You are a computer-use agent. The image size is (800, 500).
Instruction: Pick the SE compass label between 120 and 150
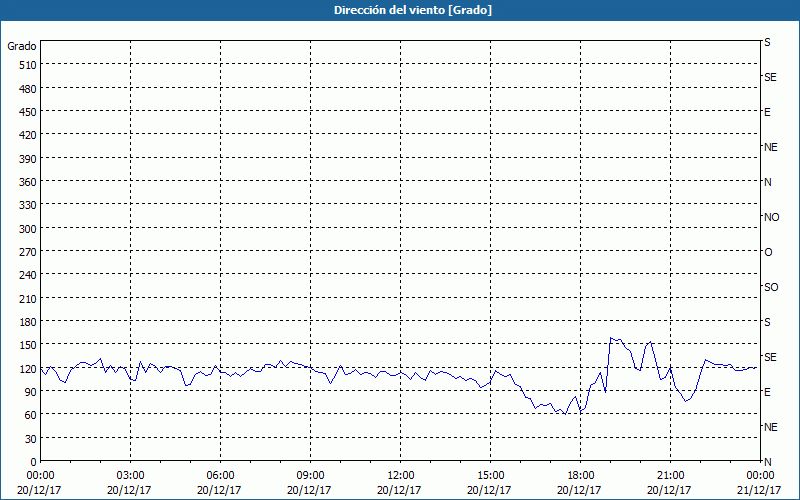[770, 357]
